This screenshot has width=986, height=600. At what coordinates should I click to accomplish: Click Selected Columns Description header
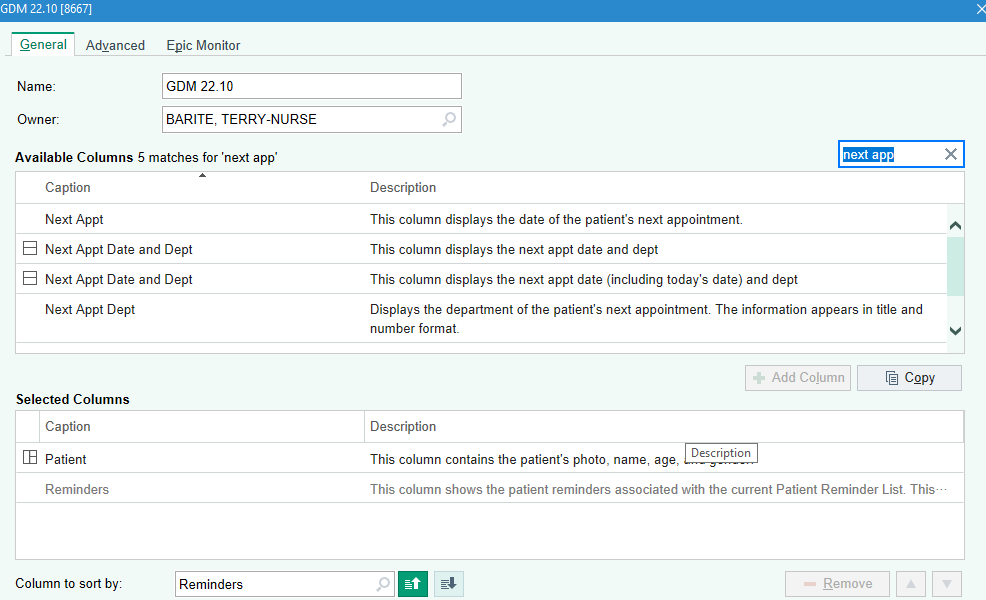(402, 426)
